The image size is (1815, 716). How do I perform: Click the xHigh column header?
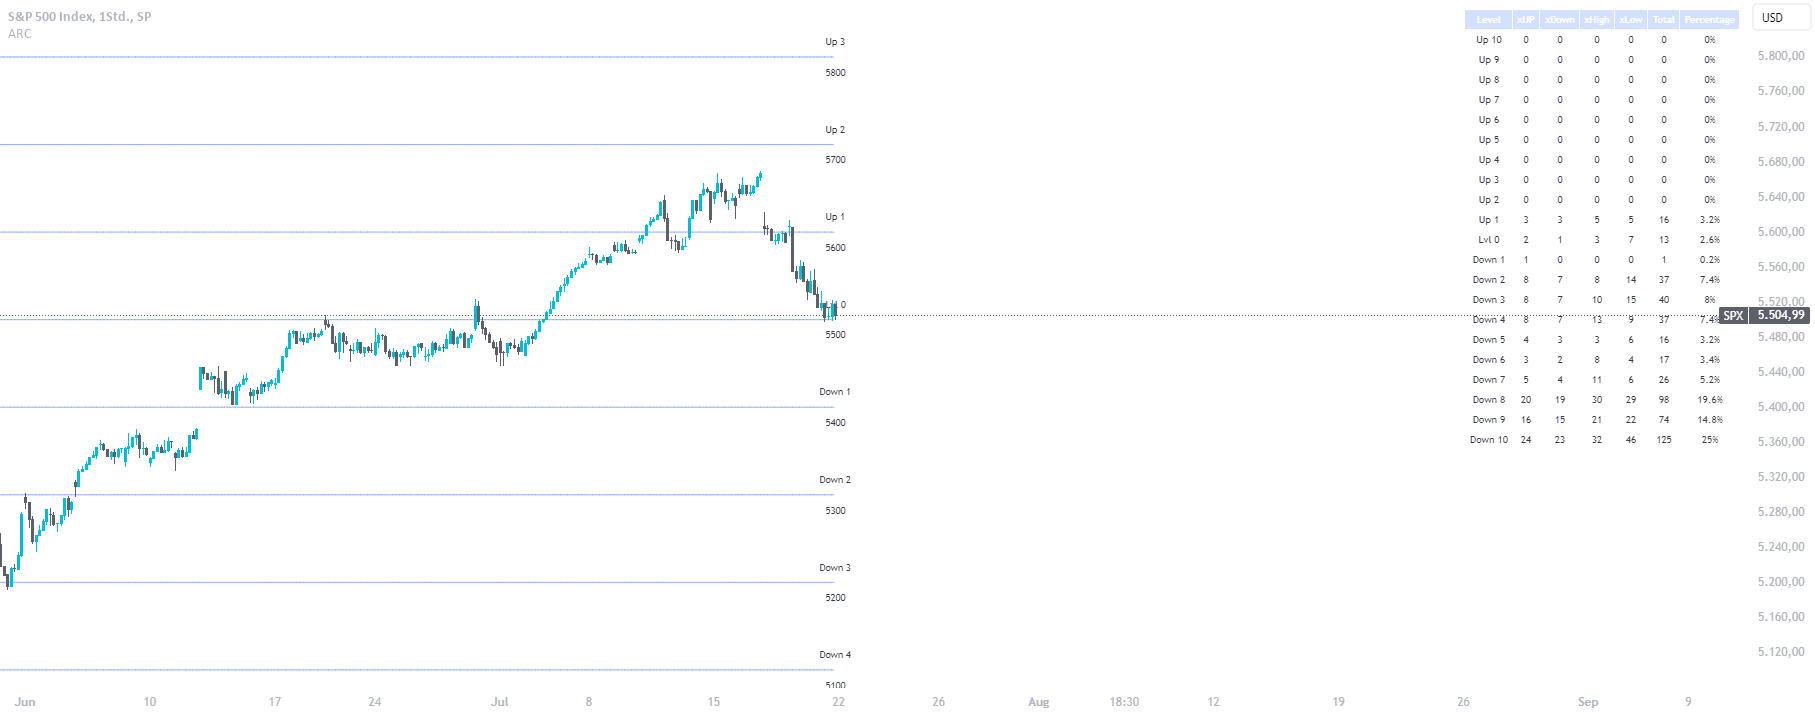[x=1595, y=19]
